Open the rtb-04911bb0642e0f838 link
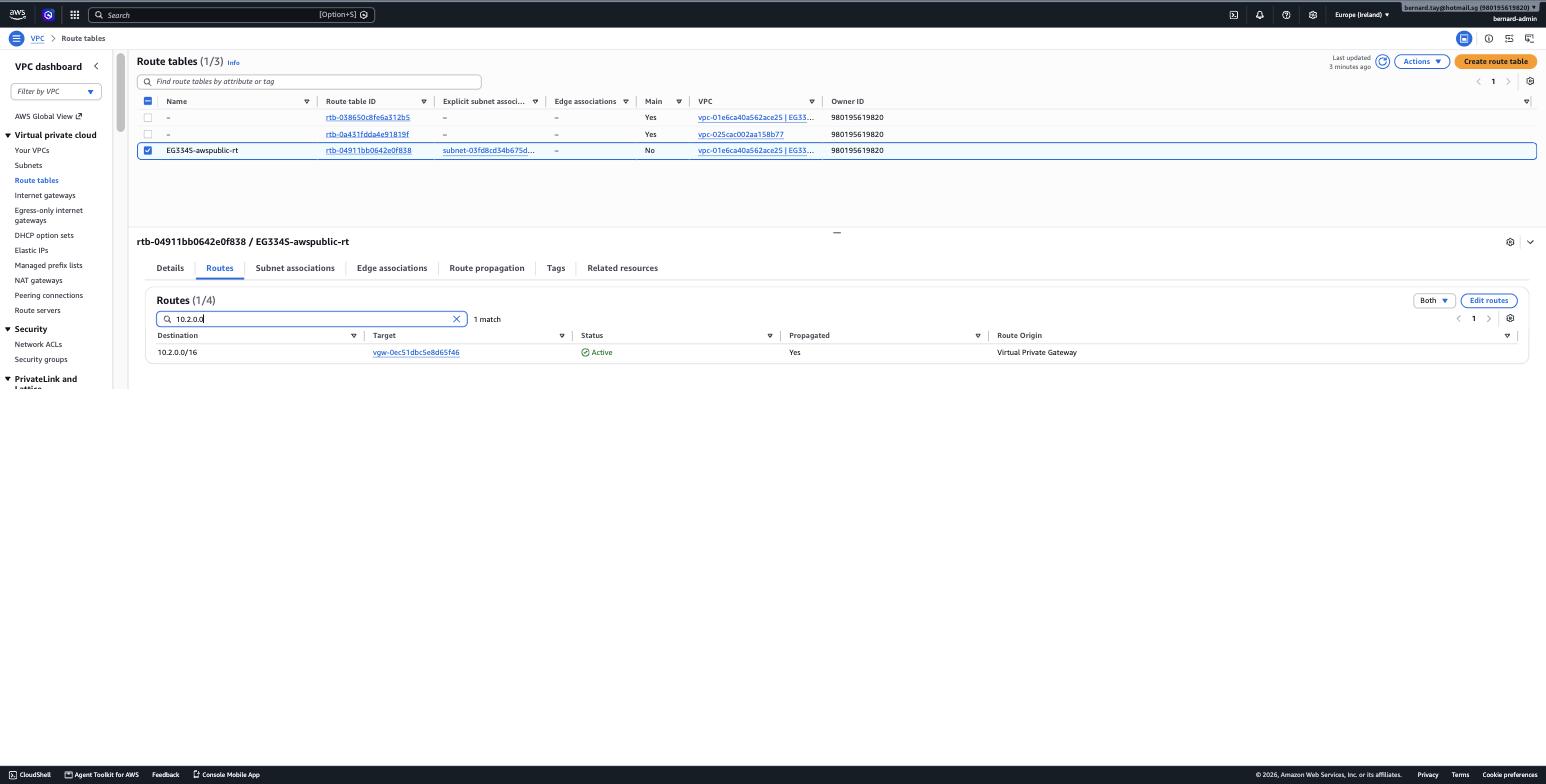1546x784 pixels. tap(368, 150)
